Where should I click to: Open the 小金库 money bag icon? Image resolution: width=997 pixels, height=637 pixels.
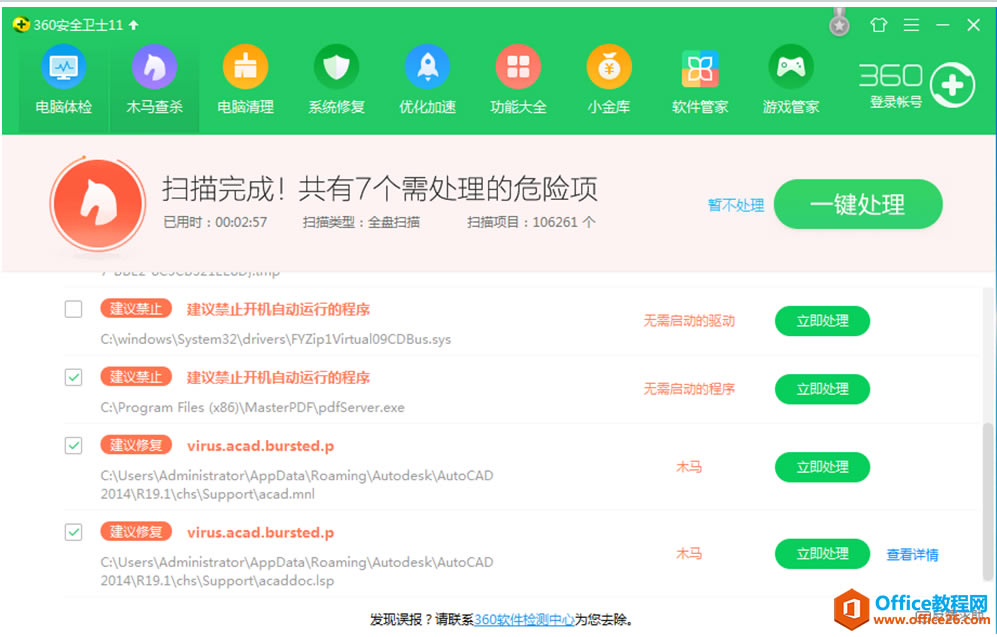click(x=609, y=67)
